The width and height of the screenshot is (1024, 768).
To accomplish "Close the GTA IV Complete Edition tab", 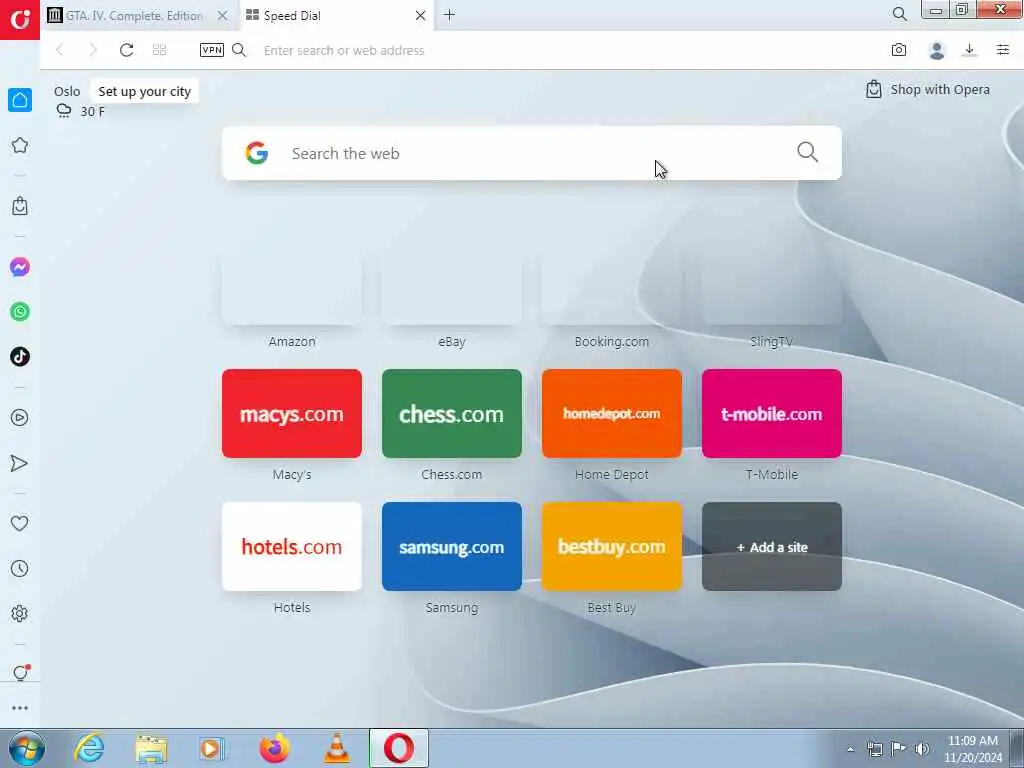I will point(223,16).
